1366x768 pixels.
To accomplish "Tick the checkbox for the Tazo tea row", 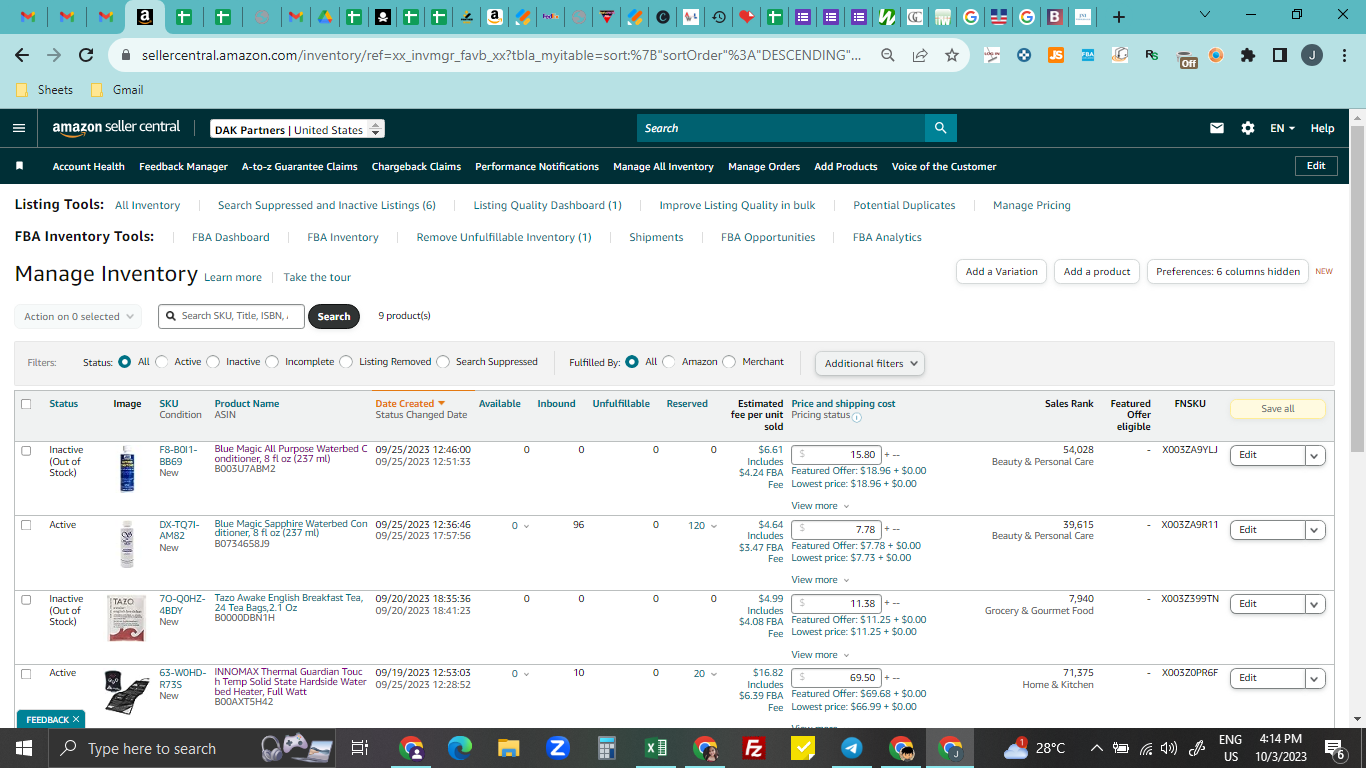I will click(26, 599).
